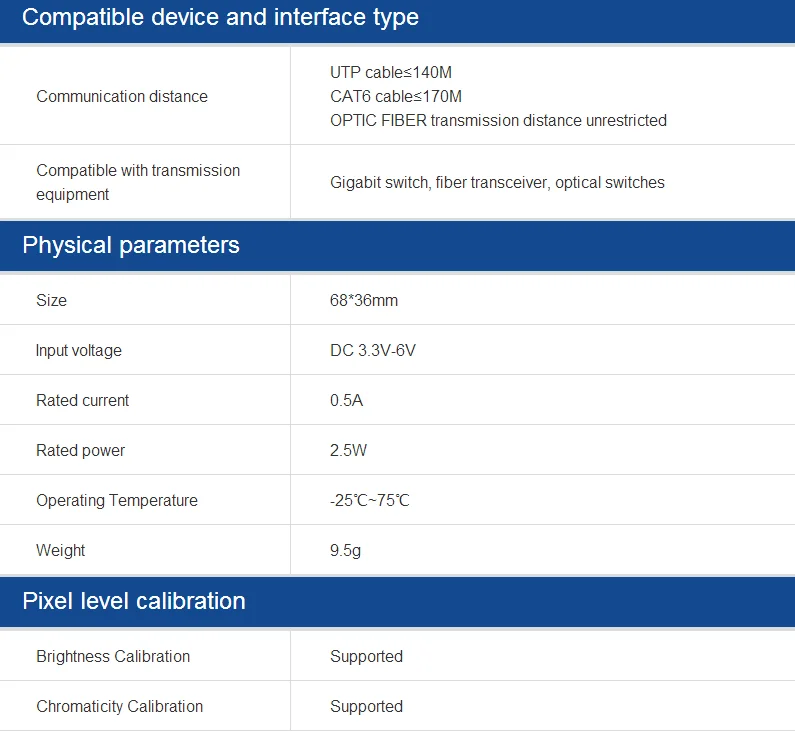Viewport: 795px width, 738px height.
Task: Click the Input voltage label
Action: 79,351
